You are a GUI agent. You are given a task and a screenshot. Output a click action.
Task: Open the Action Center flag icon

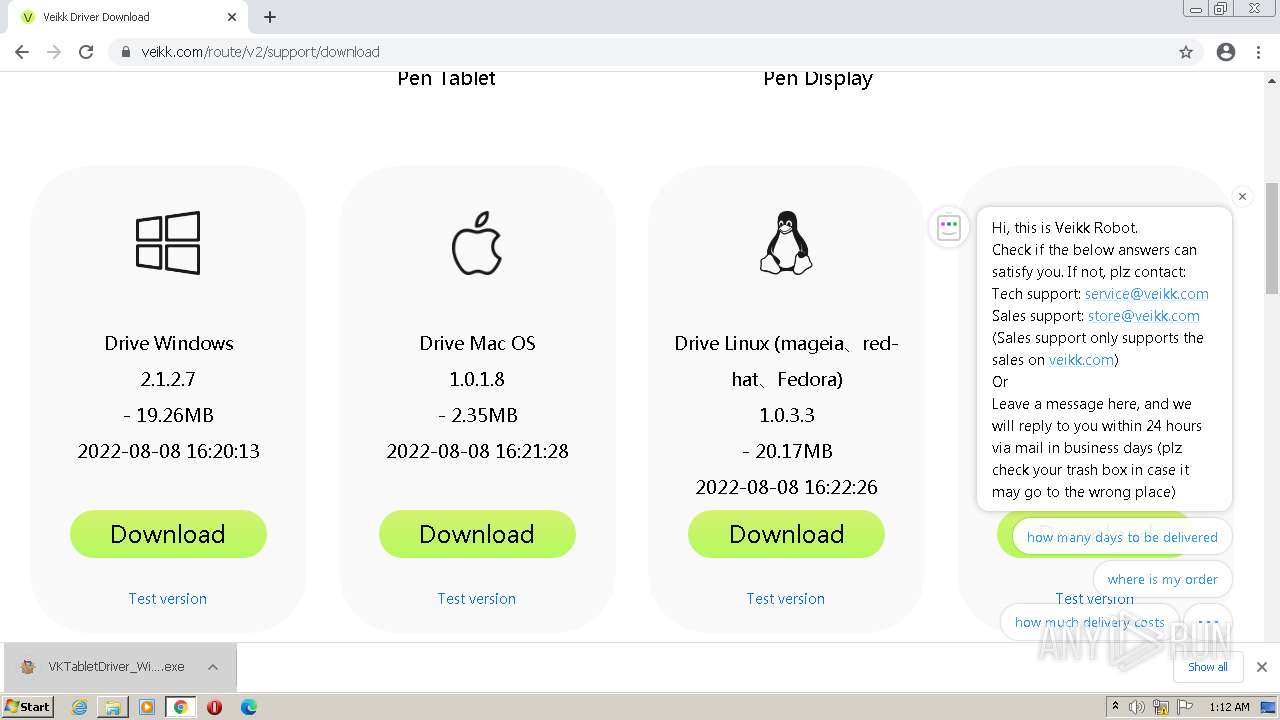(1184, 707)
